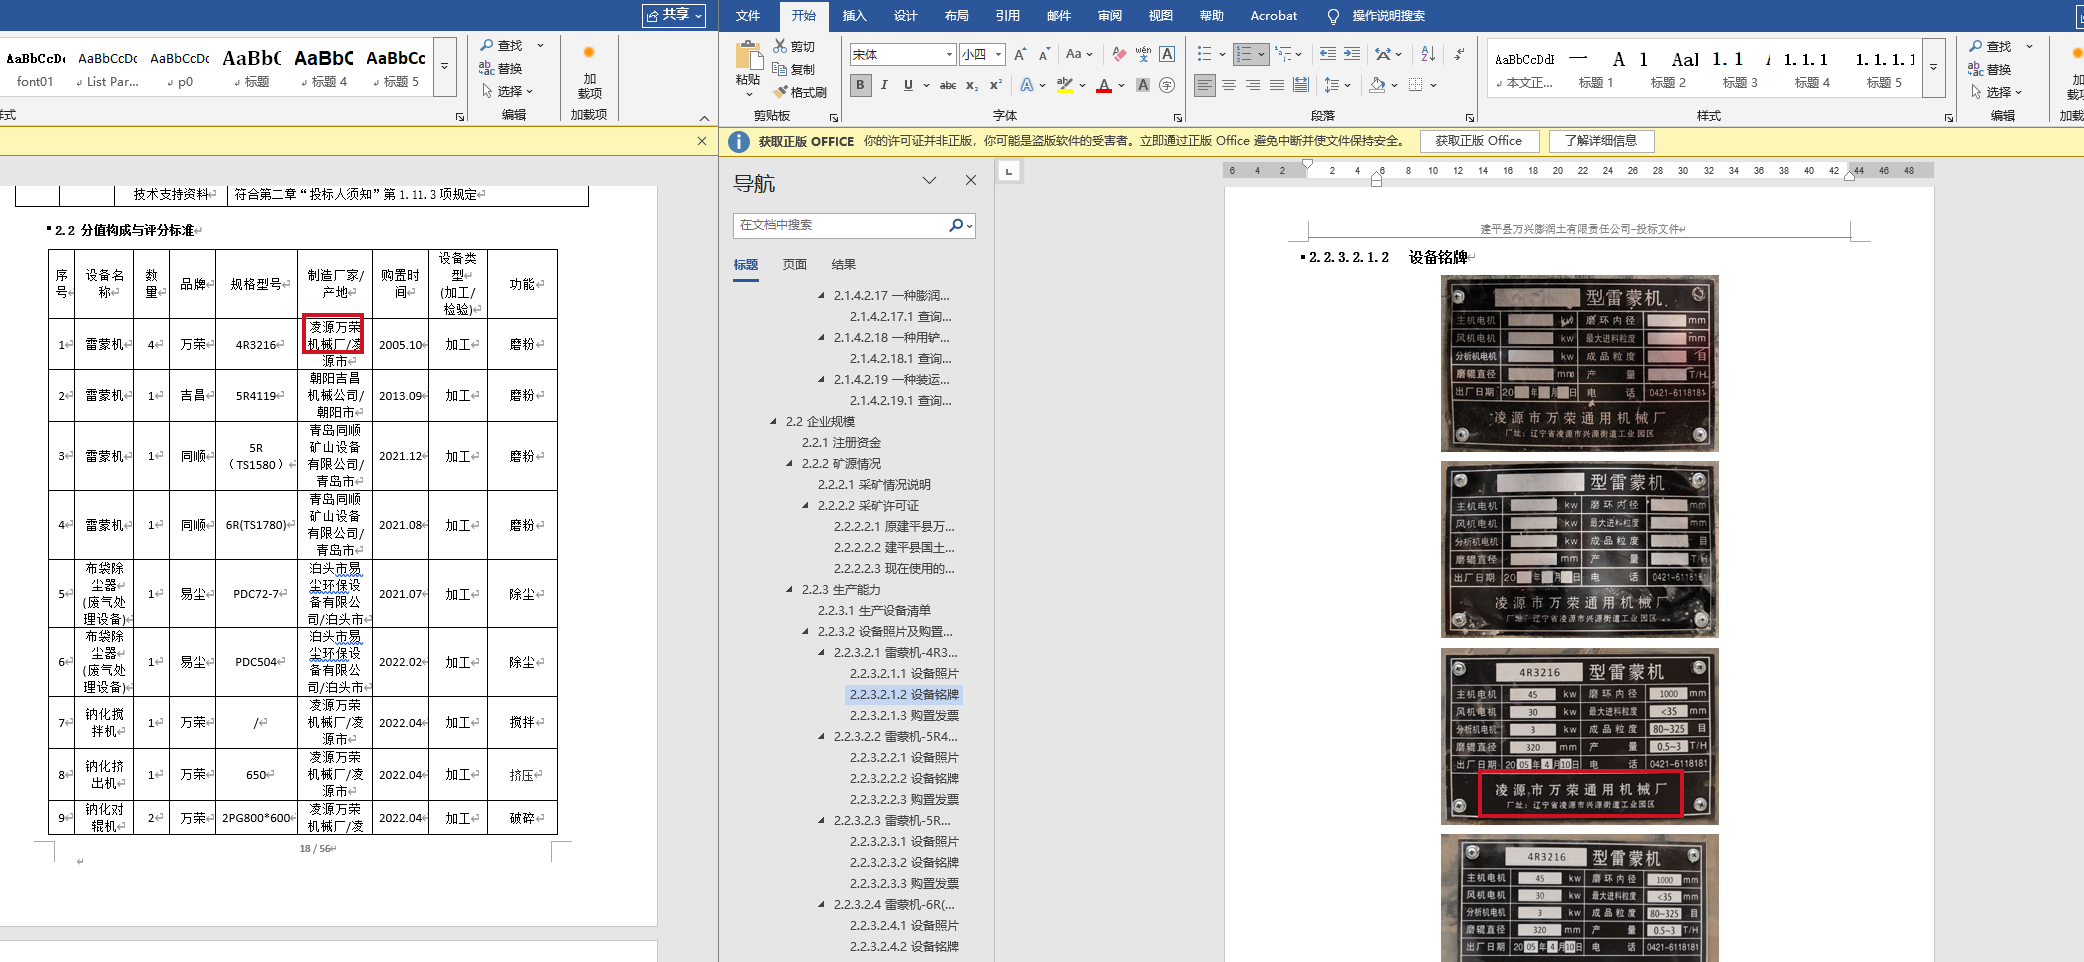This screenshot has height=962, width=2084.
Task: Collapse the 2.2 企业规模 heading
Action: coord(773,422)
